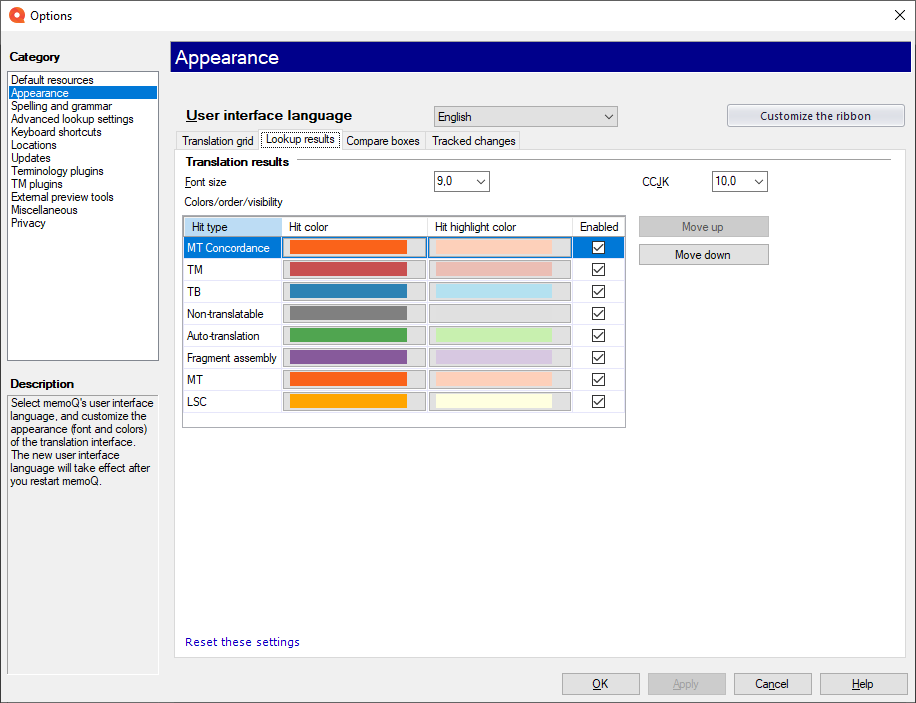Change highlight color for Non-translatable
The height and width of the screenshot is (703, 916).
tap(500, 314)
